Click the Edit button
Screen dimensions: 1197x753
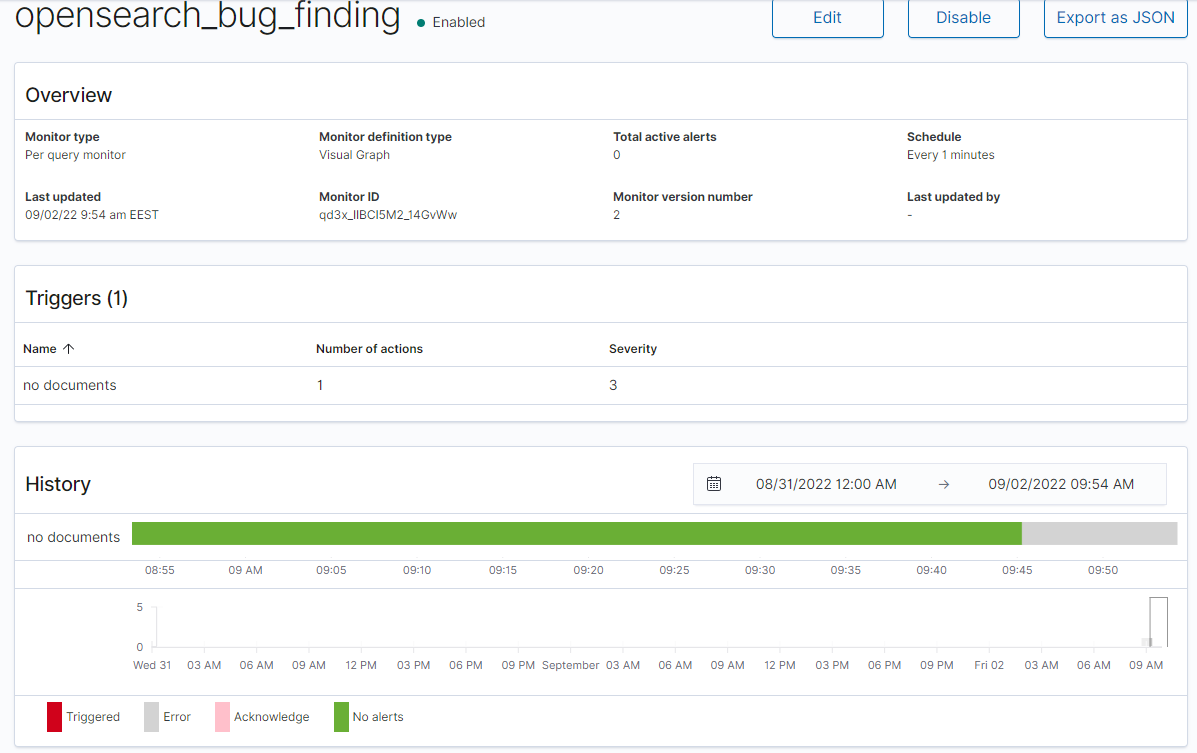click(827, 17)
